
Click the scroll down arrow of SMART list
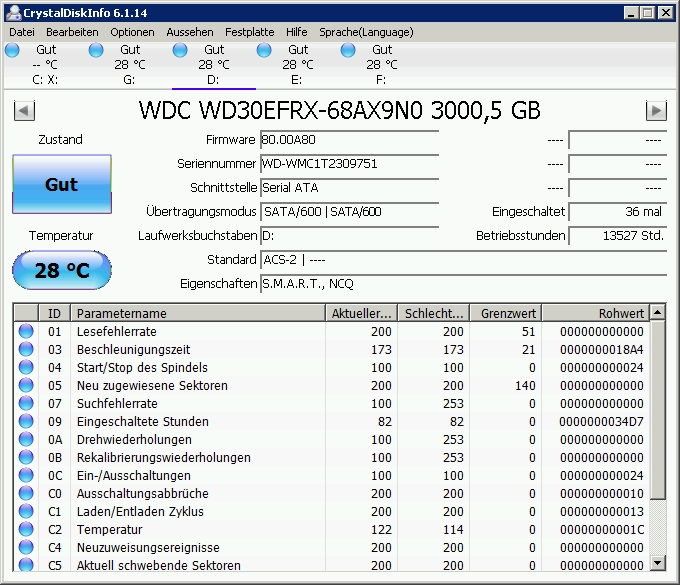pyautogui.click(x=658, y=563)
